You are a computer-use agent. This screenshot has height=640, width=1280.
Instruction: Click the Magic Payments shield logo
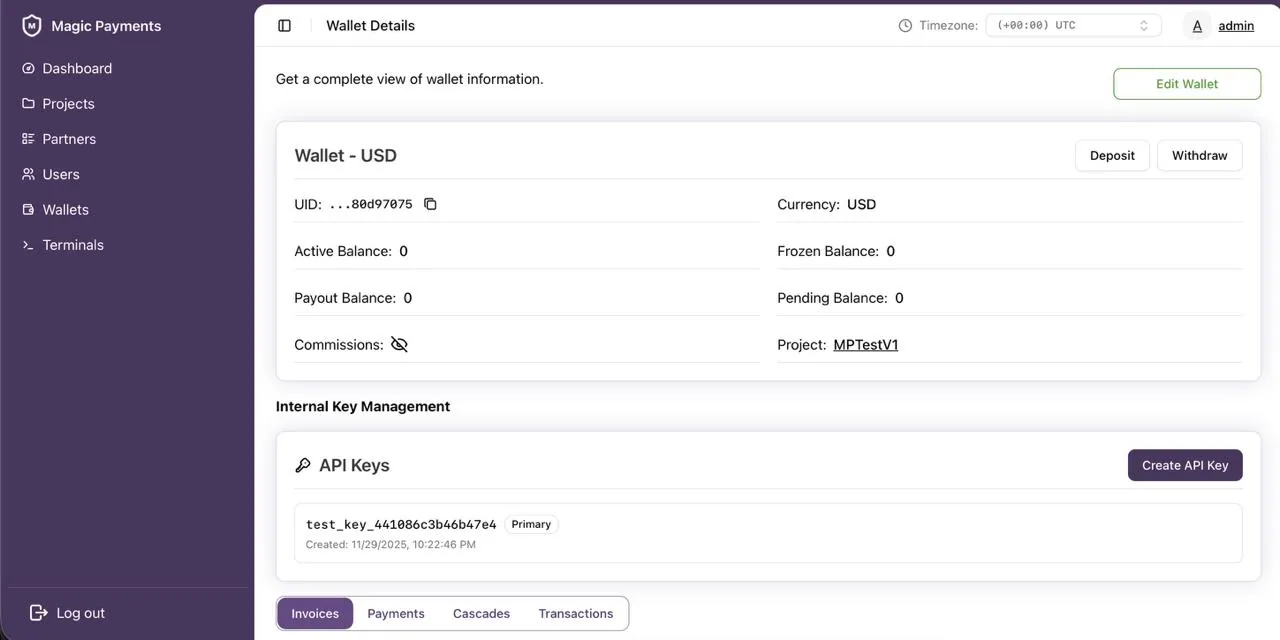pyautogui.click(x=32, y=26)
